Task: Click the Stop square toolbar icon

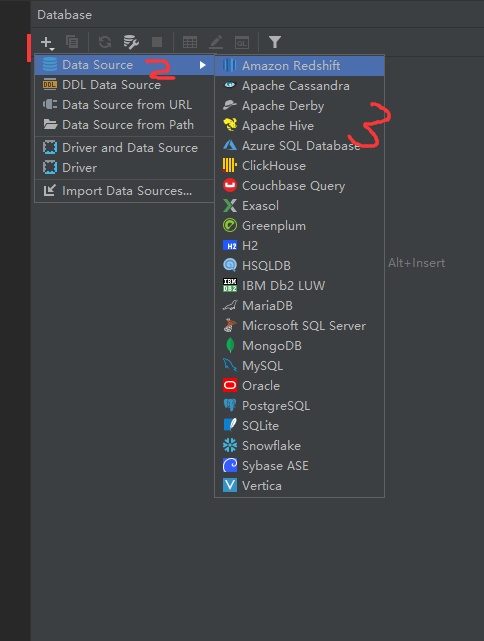Action: (x=157, y=42)
